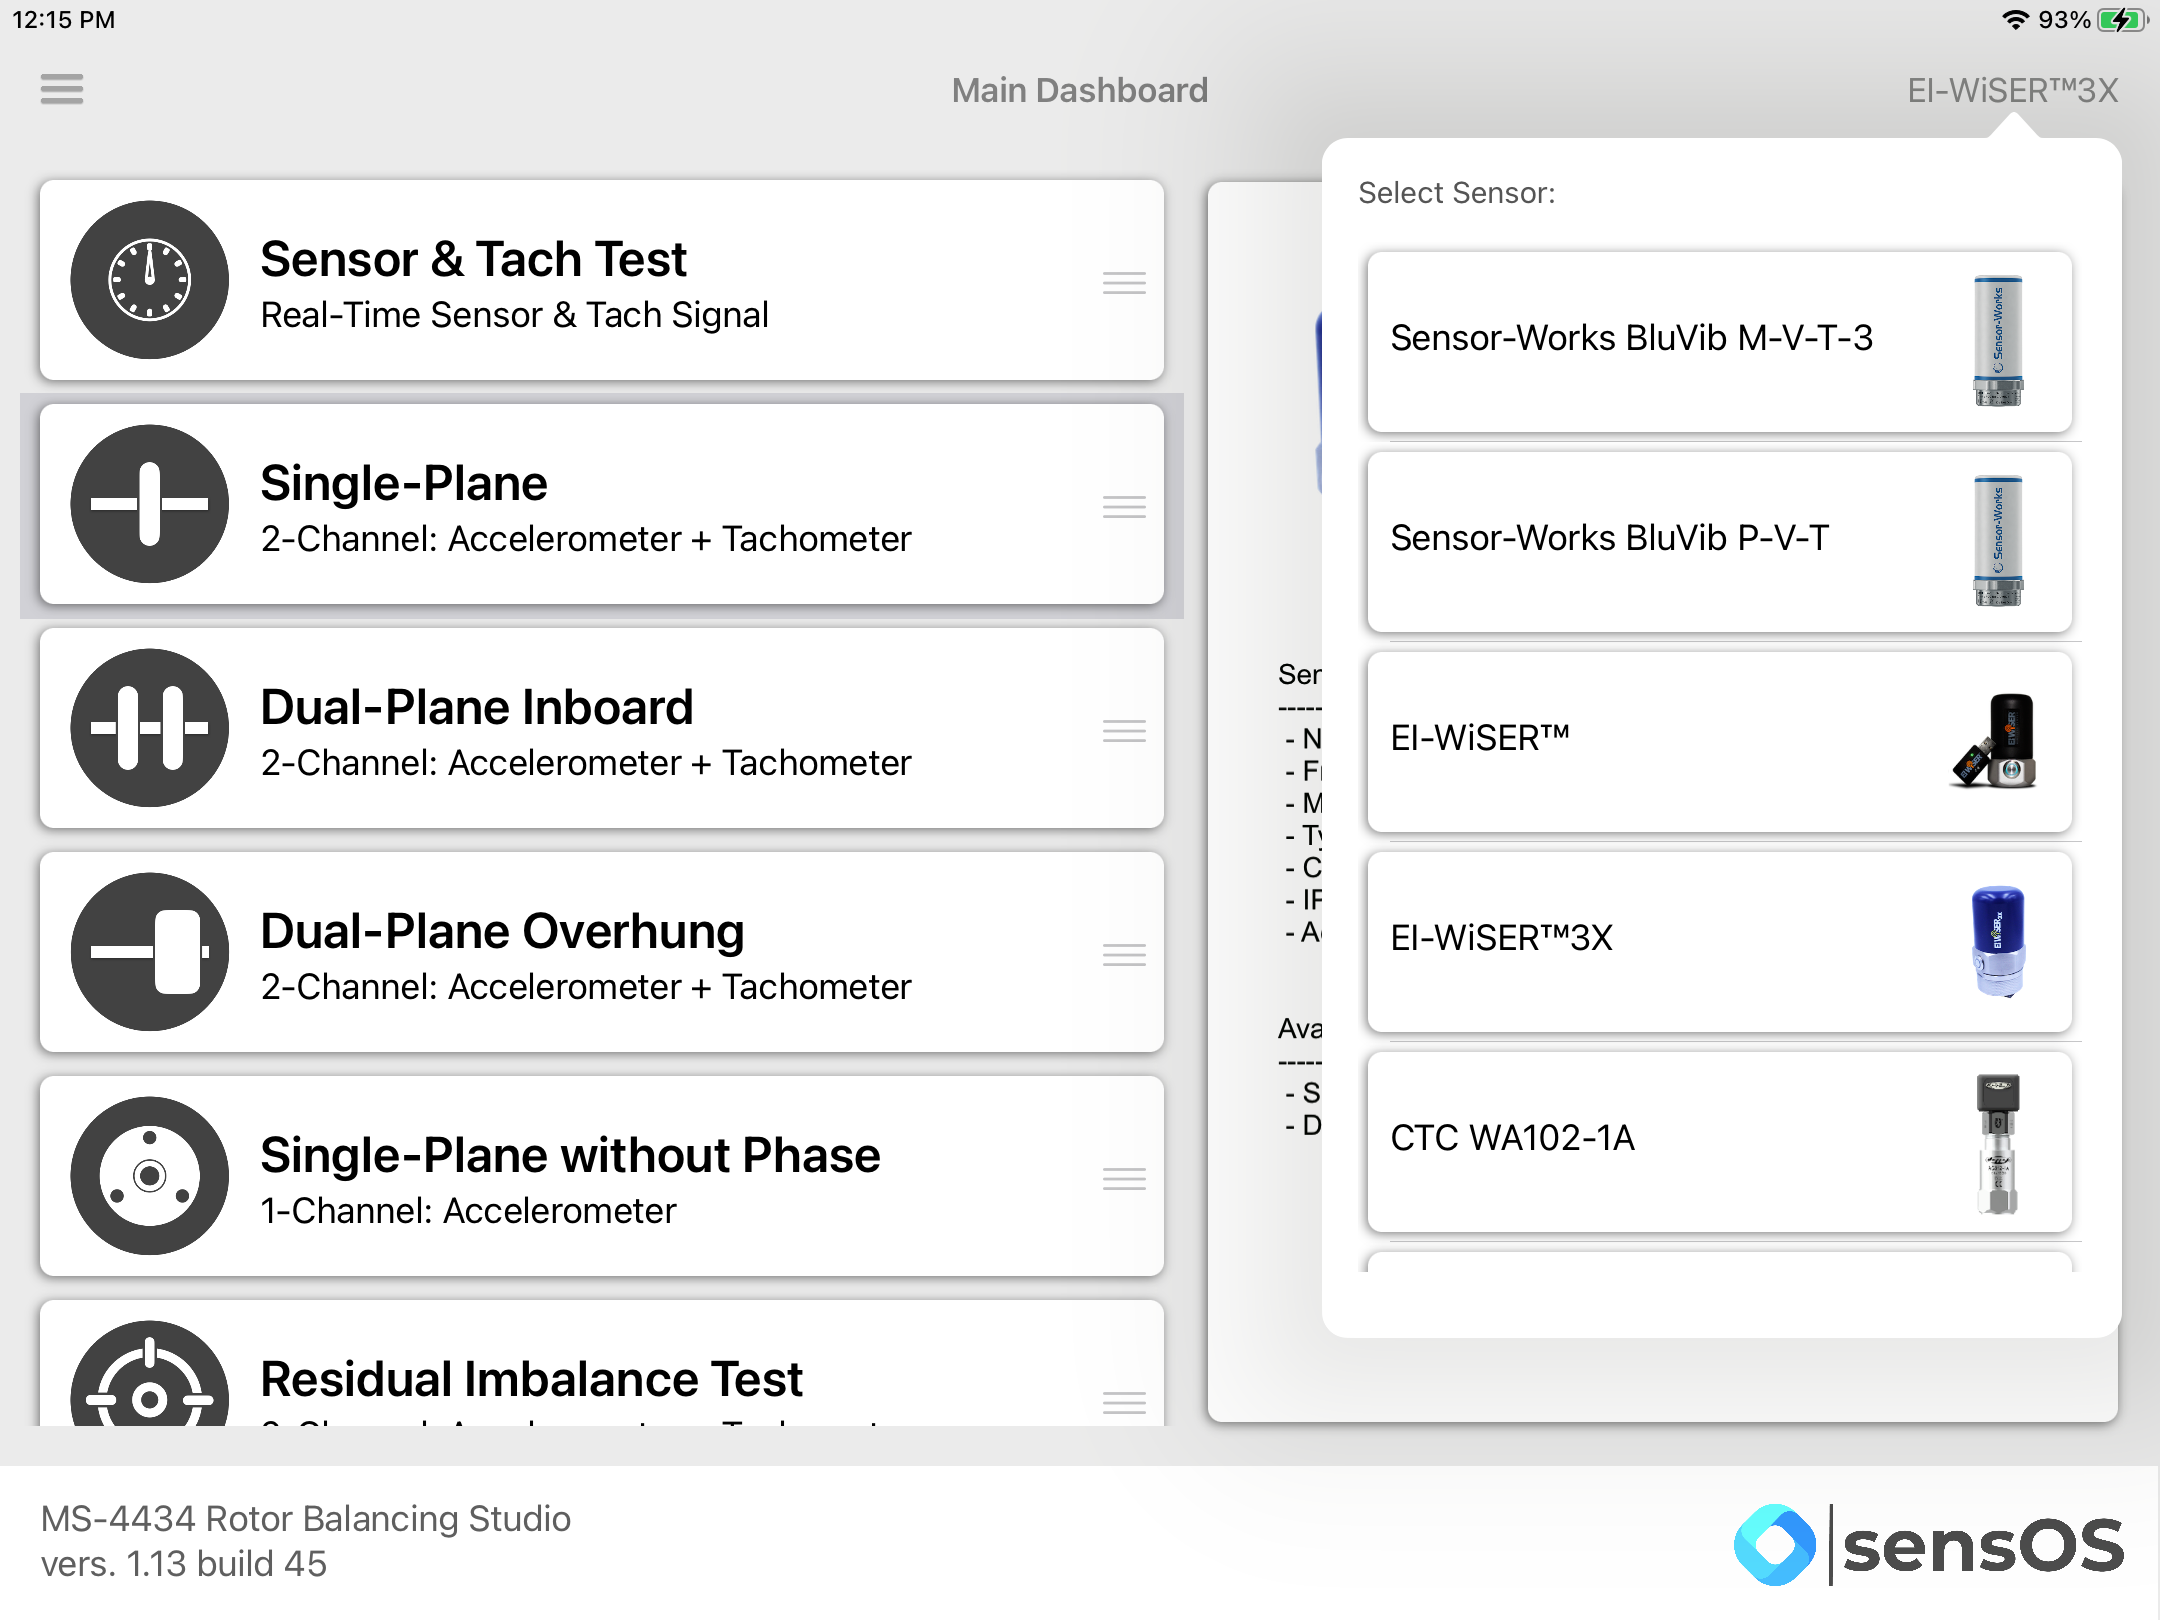2160x1620 pixels.
Task: Click the EI-WiSER™ sensor and dongle image
Action: pyautogui.click(x=1994, y=741)
